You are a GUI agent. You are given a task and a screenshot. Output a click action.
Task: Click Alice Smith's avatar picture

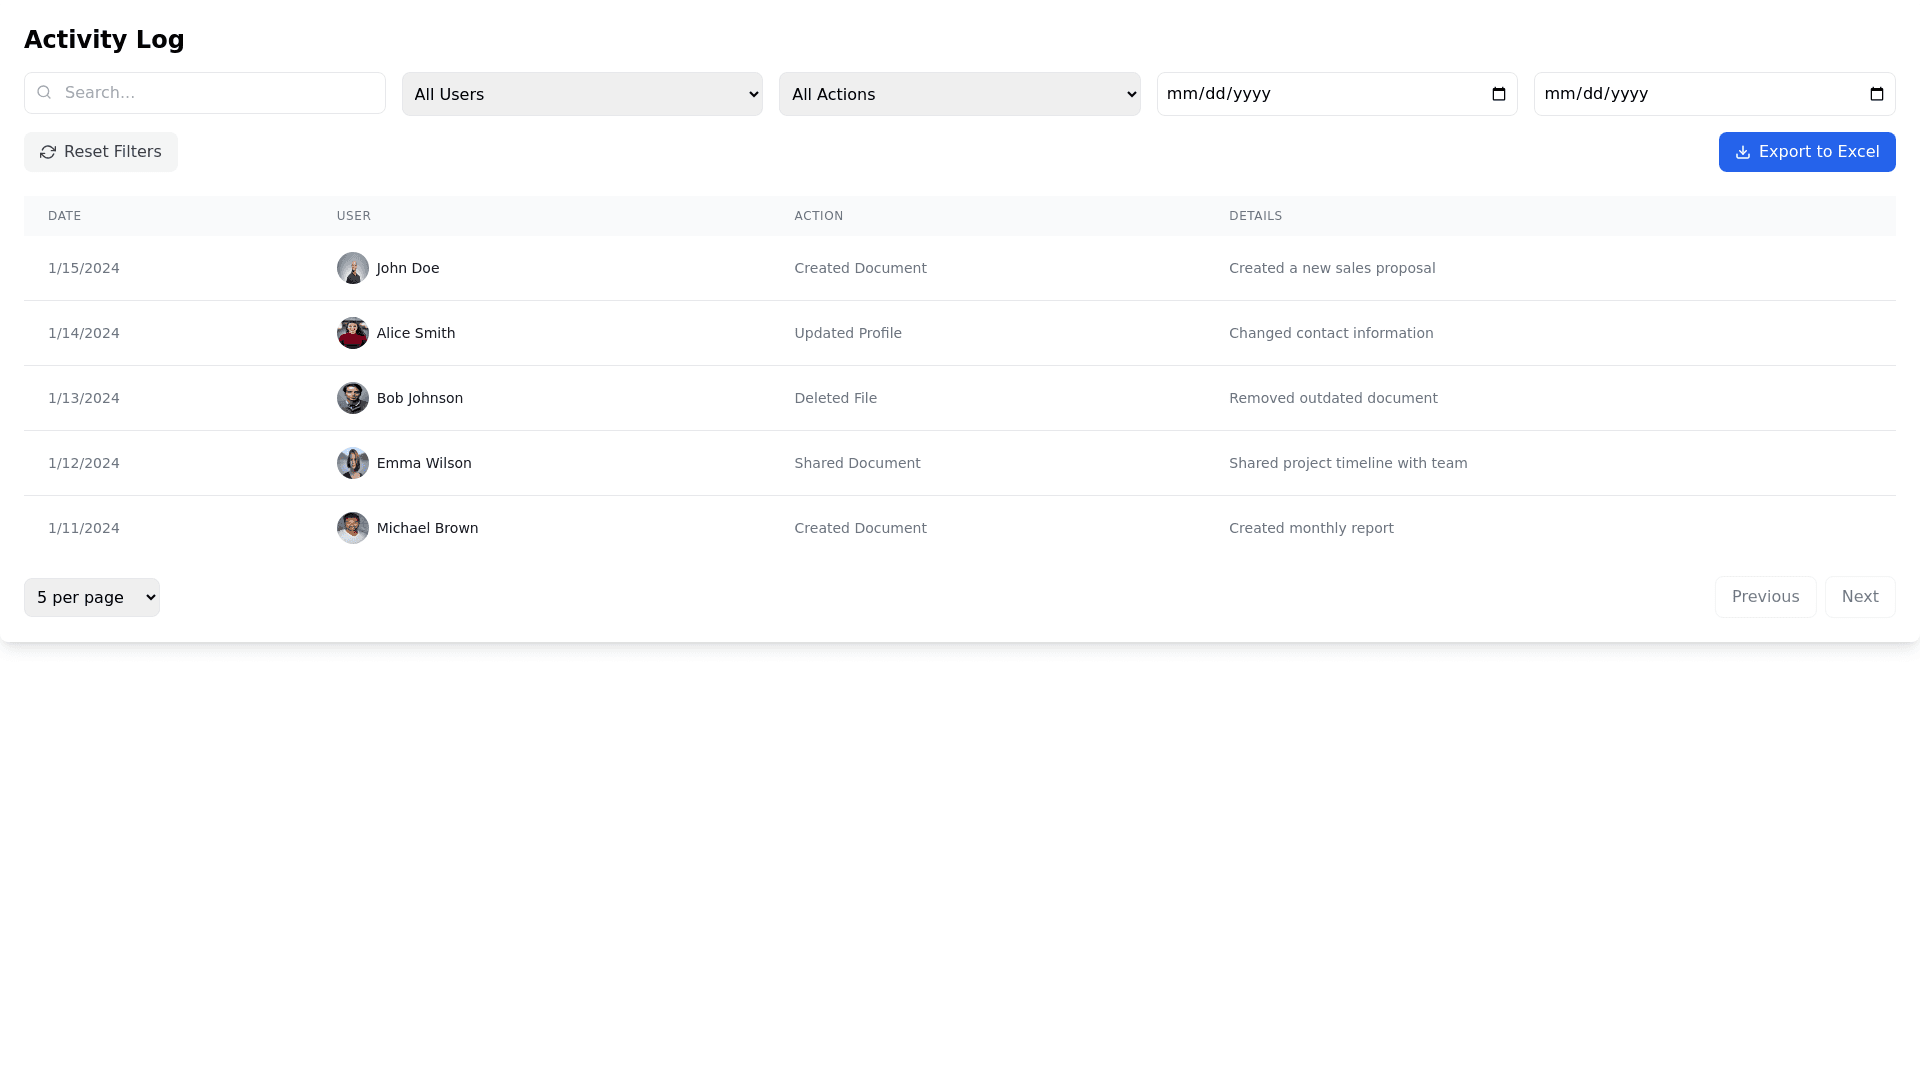(x=352, y=333)
